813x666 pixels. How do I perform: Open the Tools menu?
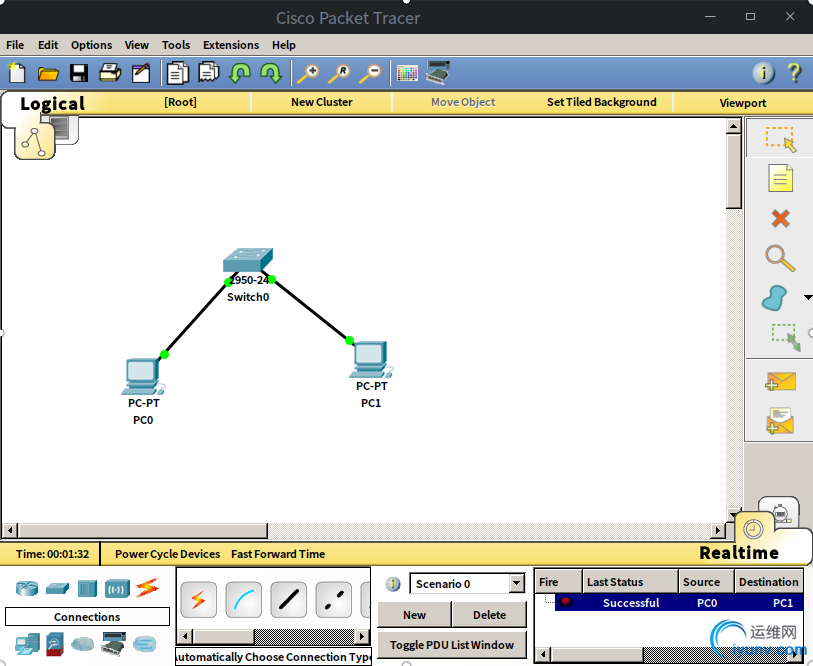pos(176,45)
